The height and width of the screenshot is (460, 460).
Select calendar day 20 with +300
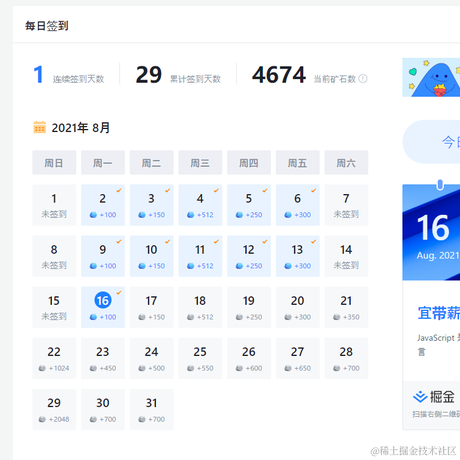(x=297, y=307)
